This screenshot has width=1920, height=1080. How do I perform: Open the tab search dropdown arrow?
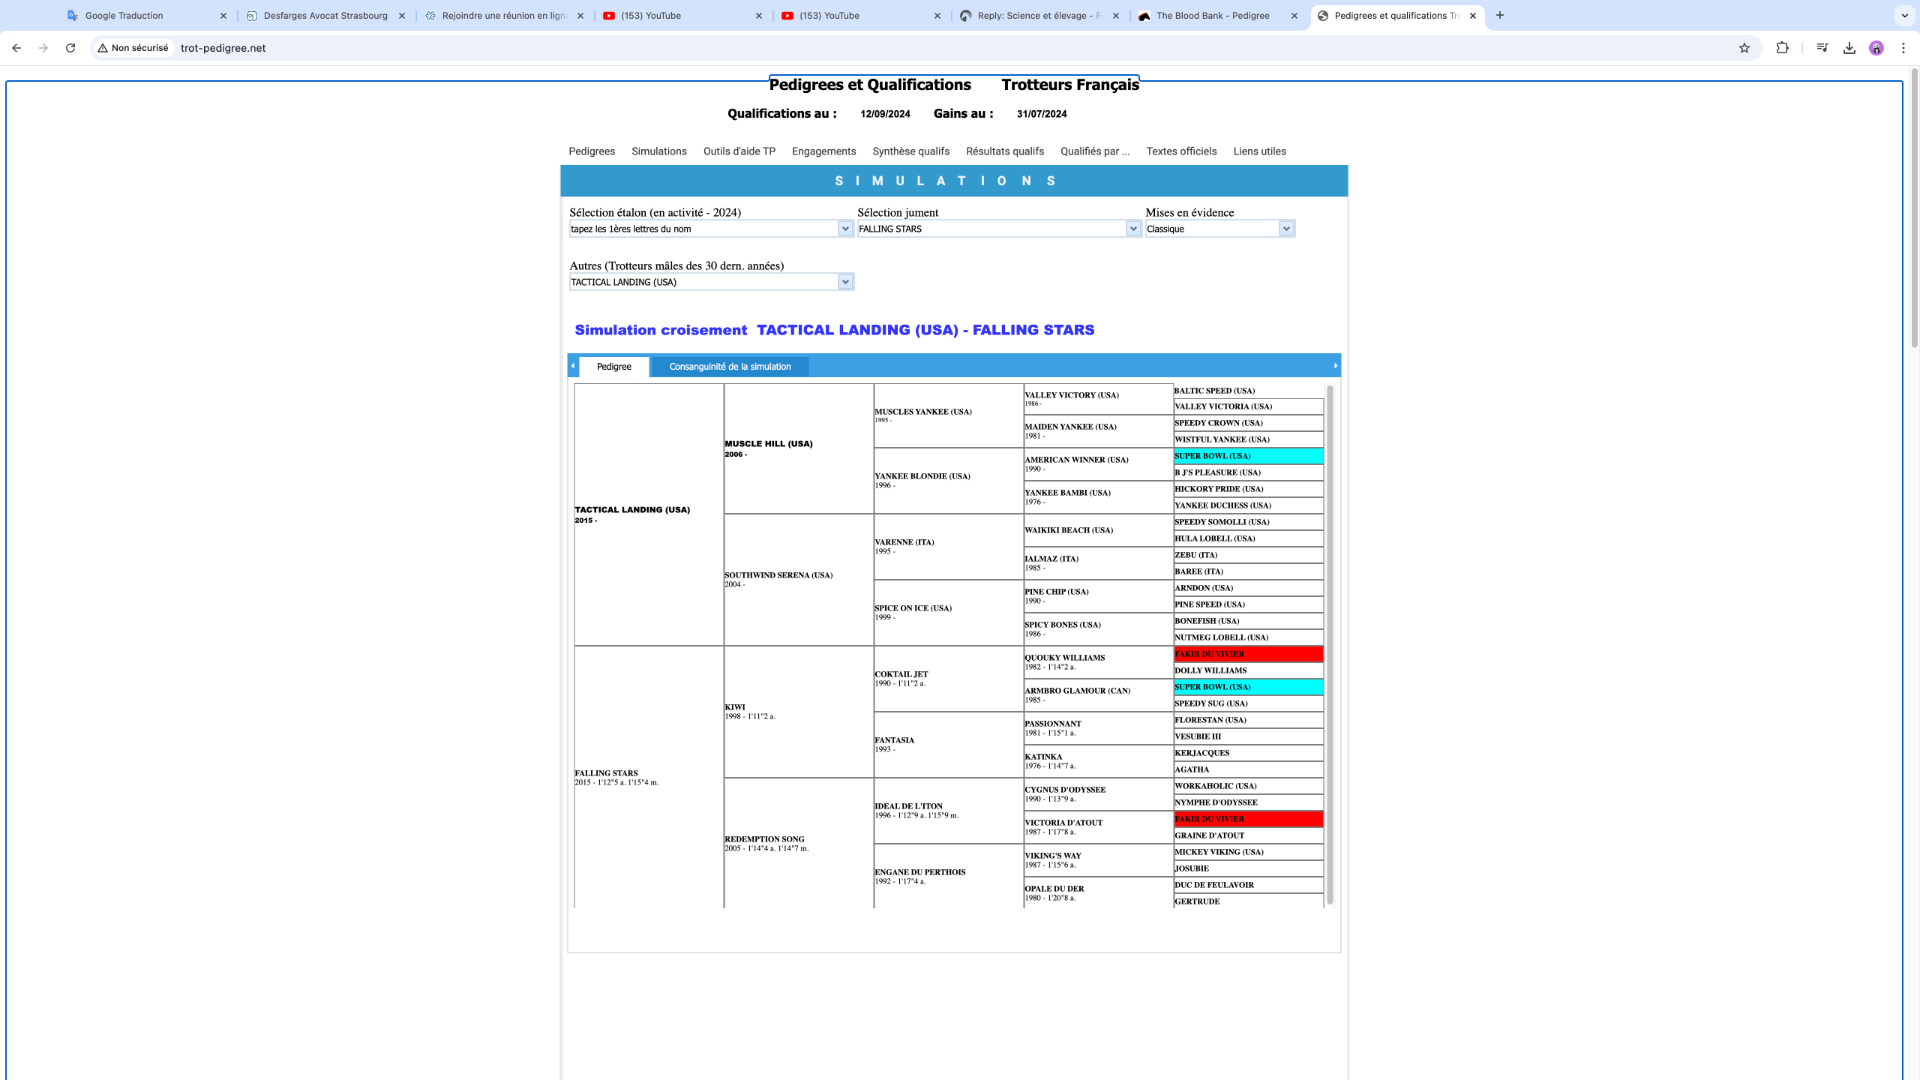point(1904,16)
